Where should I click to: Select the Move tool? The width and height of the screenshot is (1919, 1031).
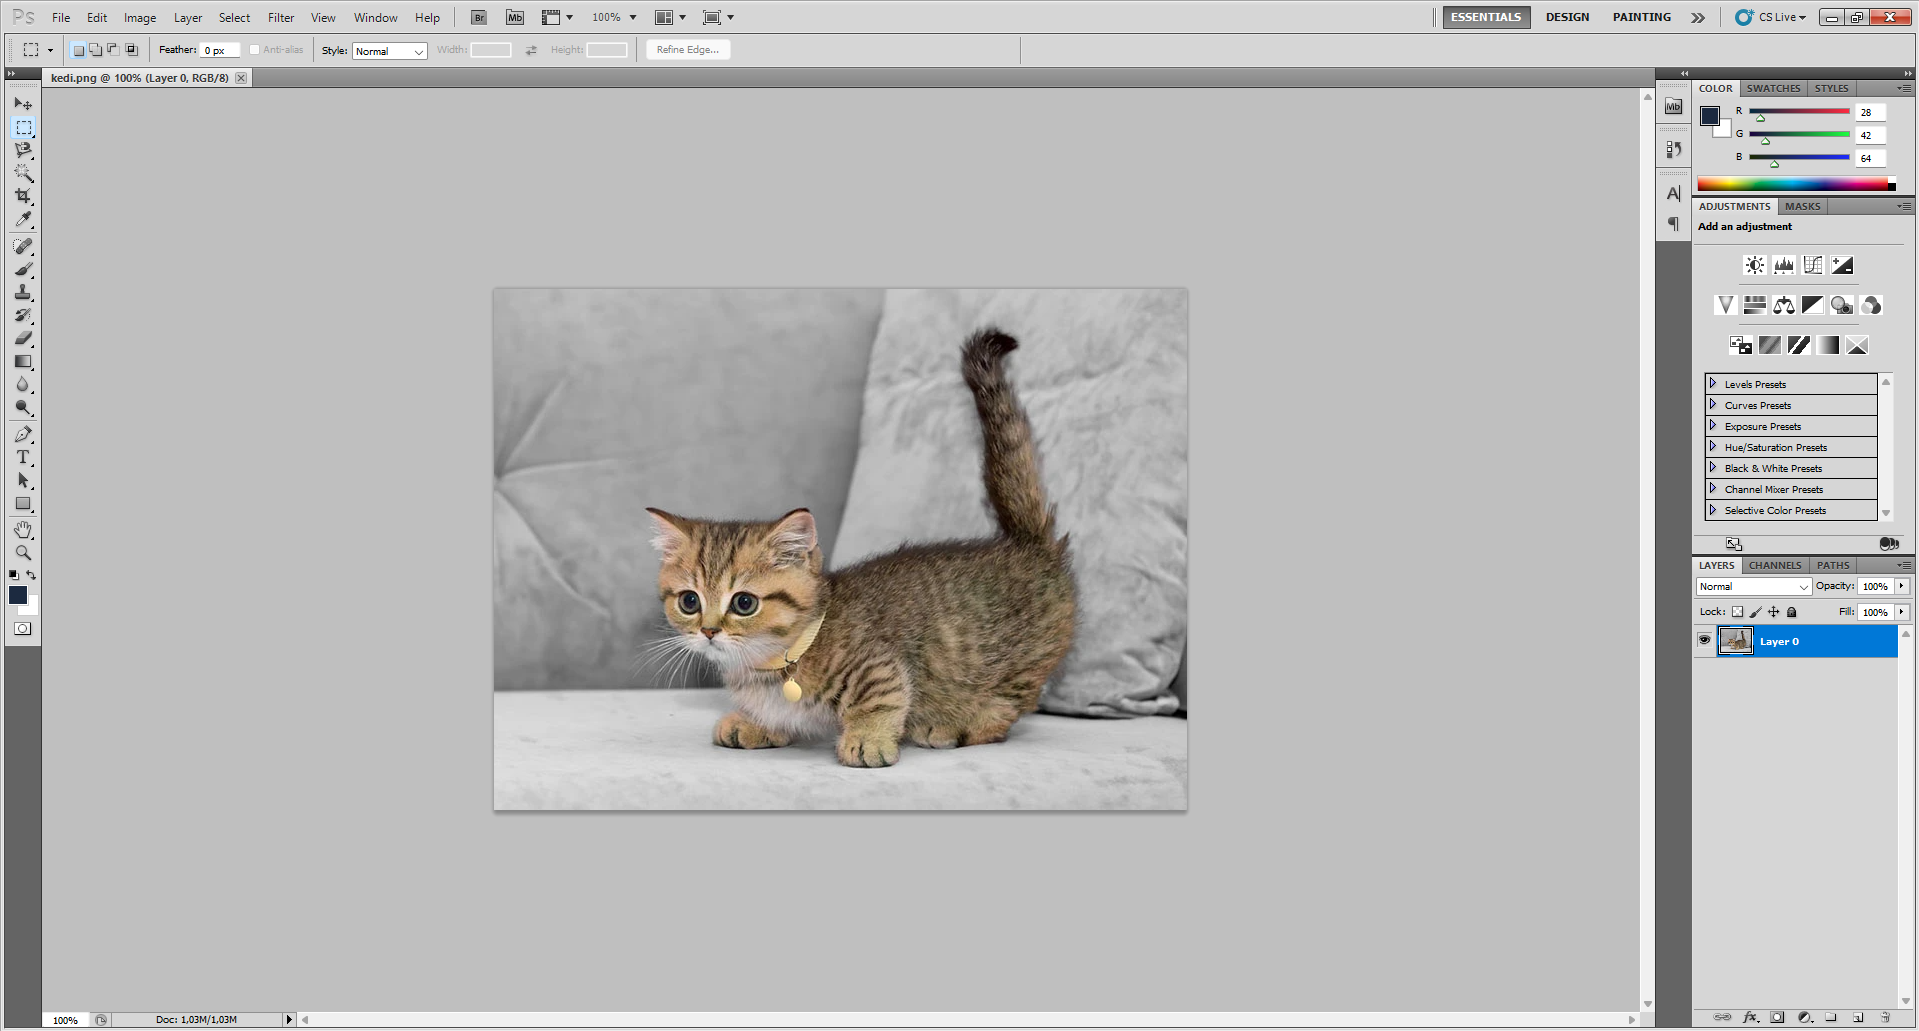23,103
